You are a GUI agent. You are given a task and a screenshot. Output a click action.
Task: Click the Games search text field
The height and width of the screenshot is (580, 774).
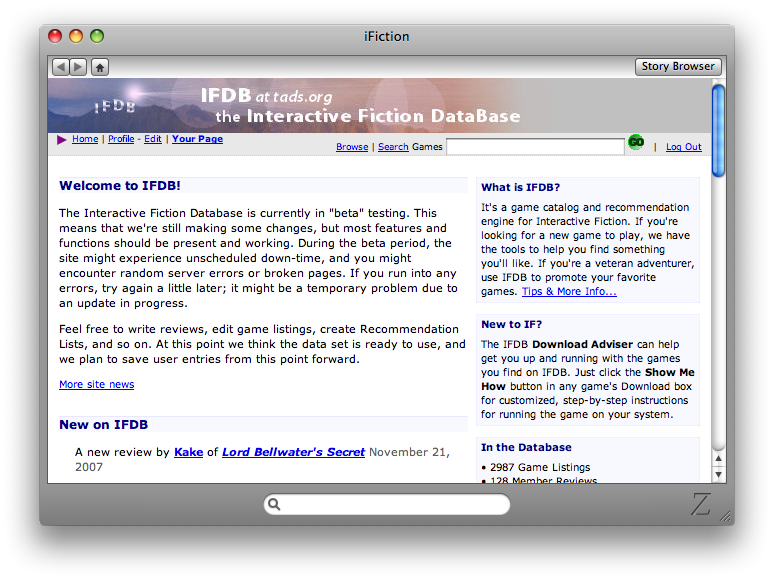535,147
